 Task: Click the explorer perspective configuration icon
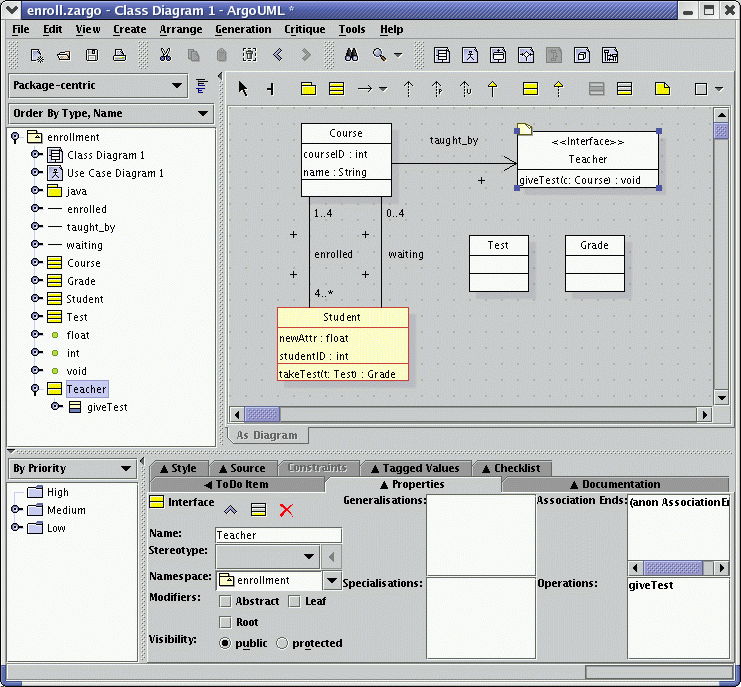coord(202,86)
